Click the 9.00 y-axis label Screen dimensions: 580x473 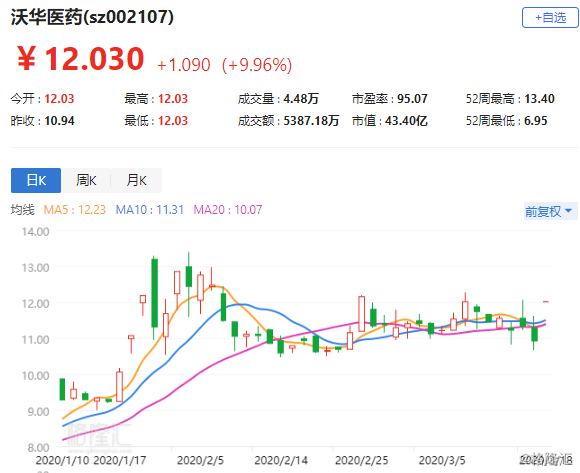tap(38, 412)
